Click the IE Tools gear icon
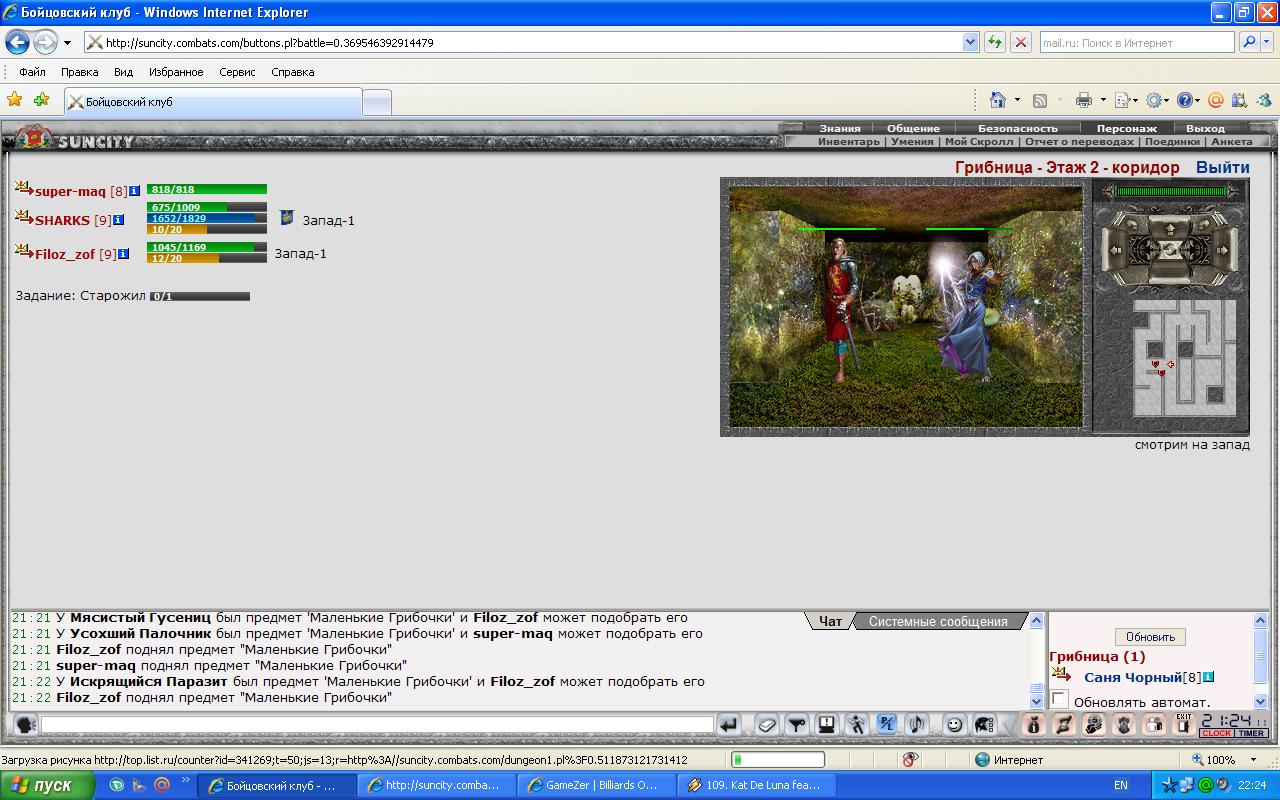Image resolution: width=1280 pixels, height=800 pixels. [x=1154, y=100]
